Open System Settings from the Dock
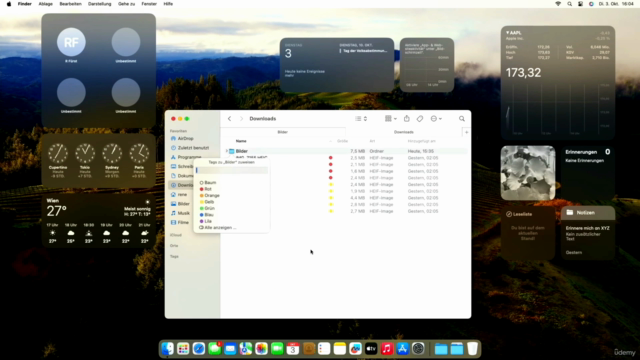This screenshot has width=640, height=360. tap(418, 349)
